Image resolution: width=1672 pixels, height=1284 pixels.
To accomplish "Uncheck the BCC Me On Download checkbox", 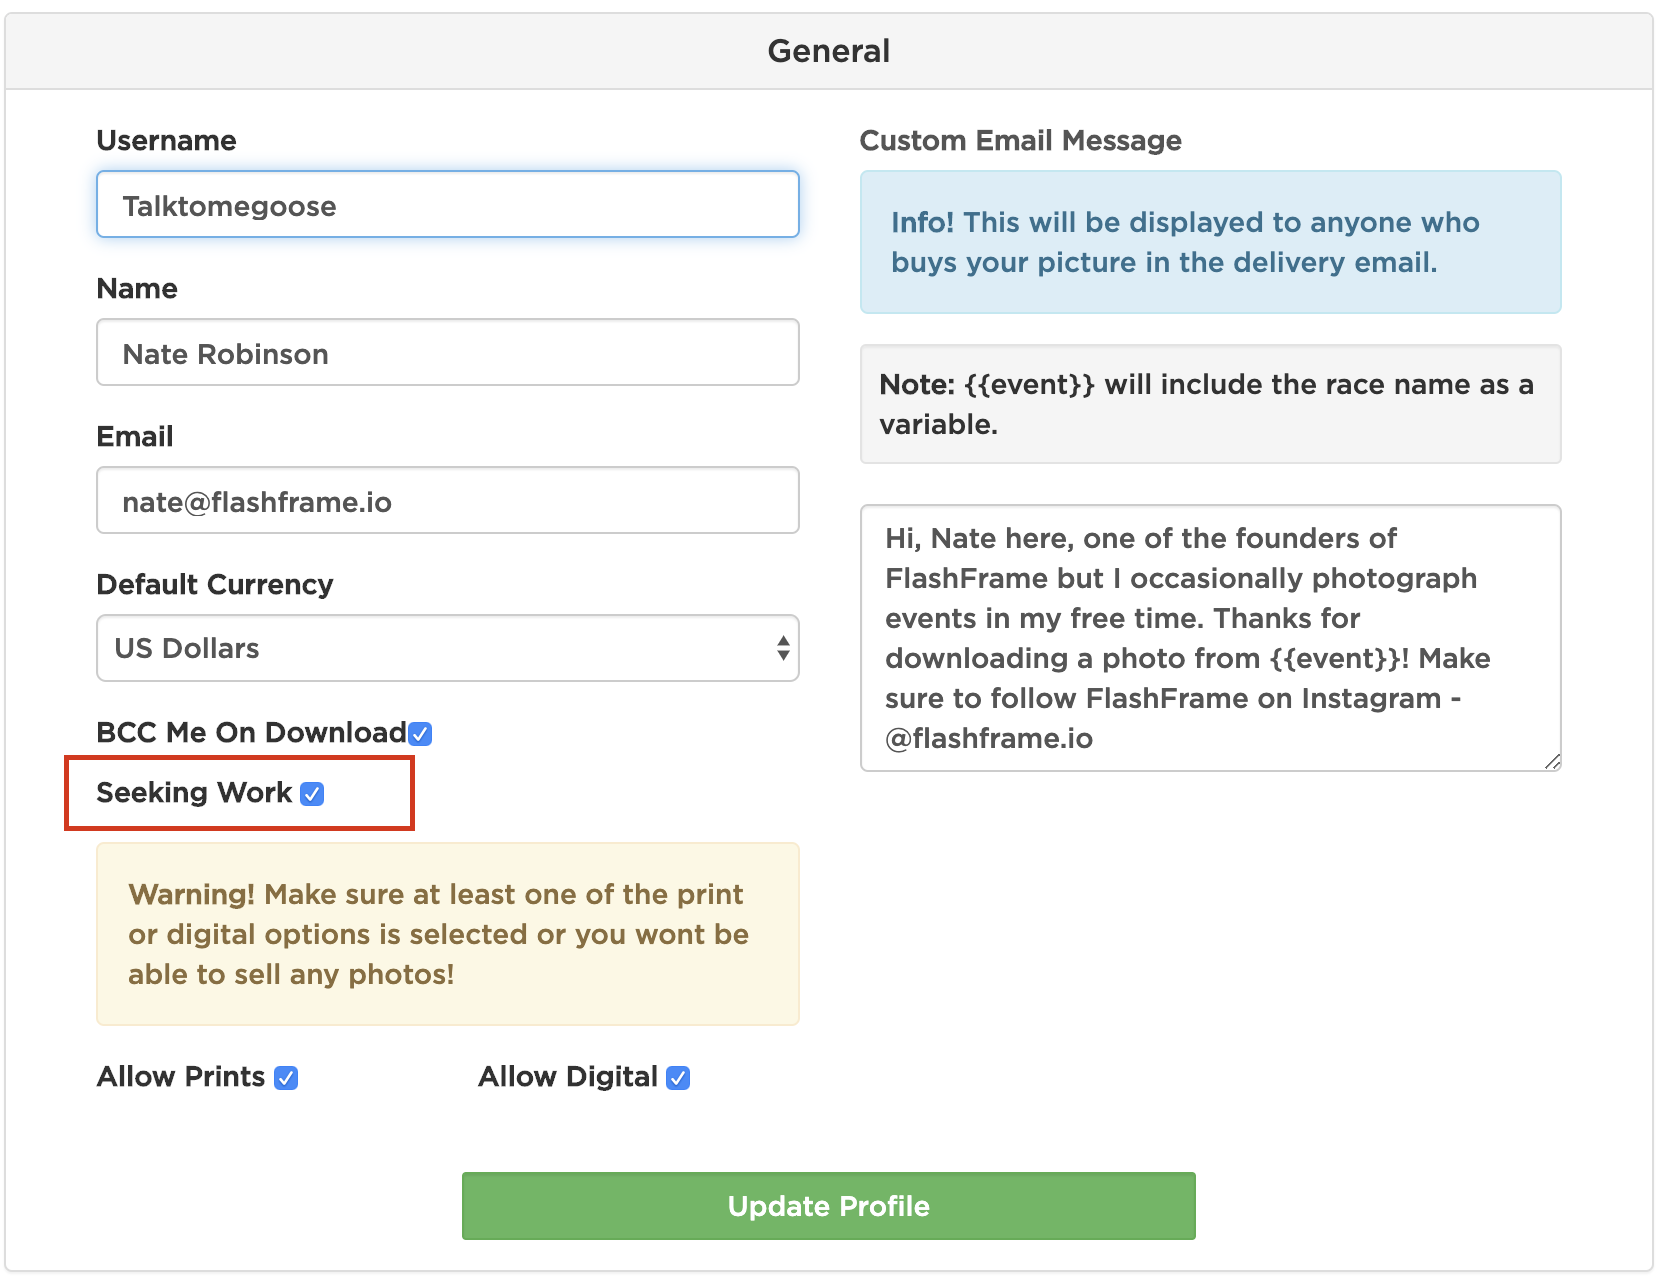I will (421, 734).
